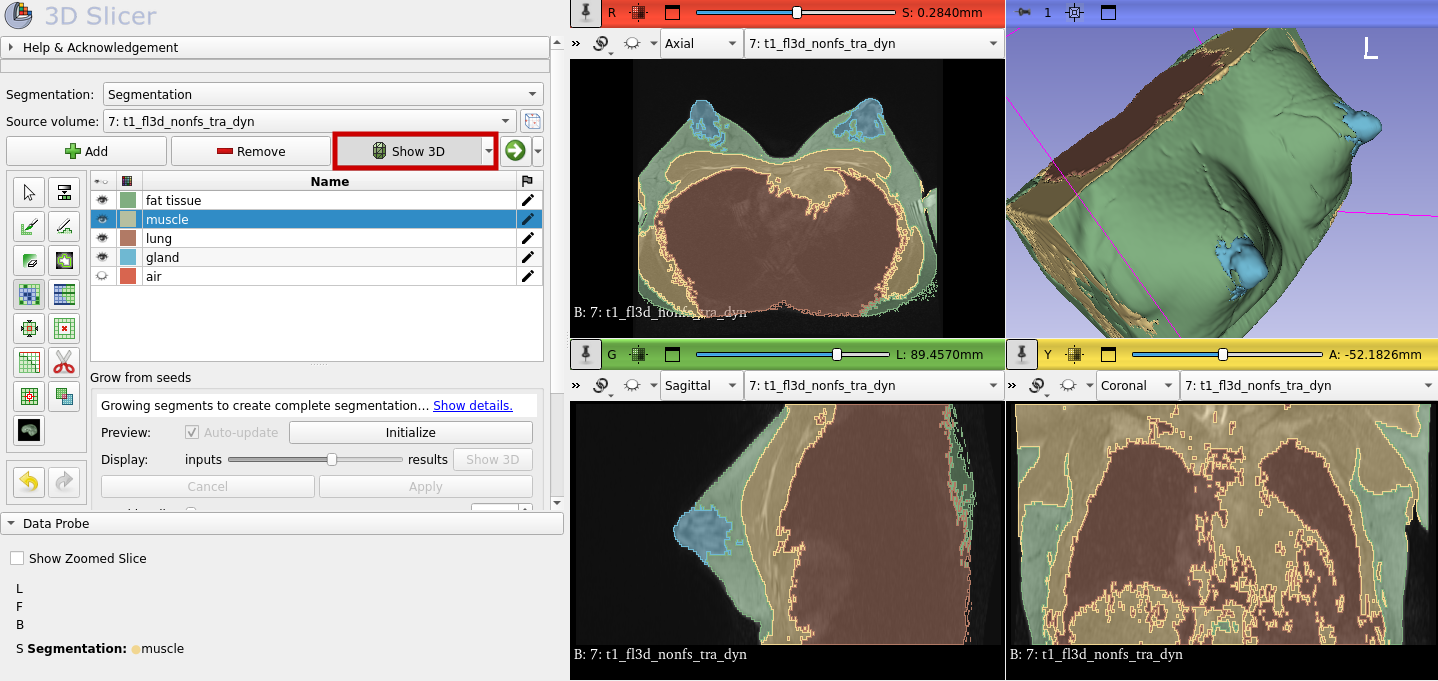Undo the last segmentation edit
1438x681 pixels.
29,482
